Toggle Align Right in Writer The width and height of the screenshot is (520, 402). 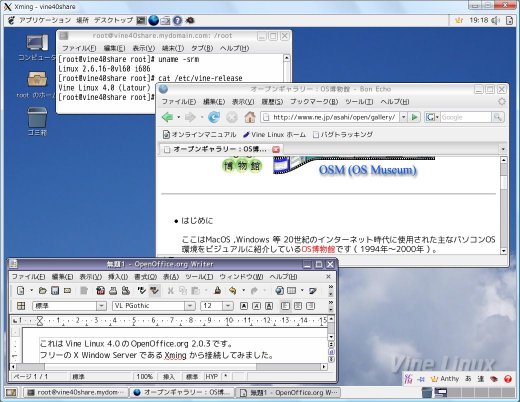(x=310, y=306)
